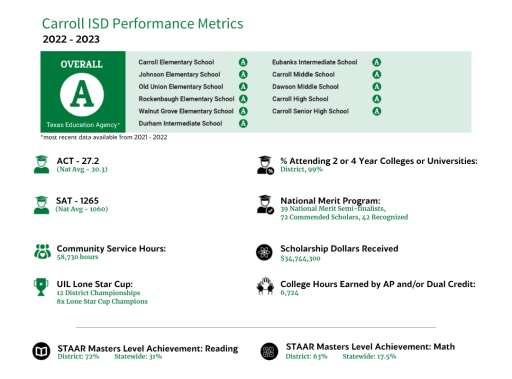Click the STAAR Math circular icon

[x=269, y=351]
